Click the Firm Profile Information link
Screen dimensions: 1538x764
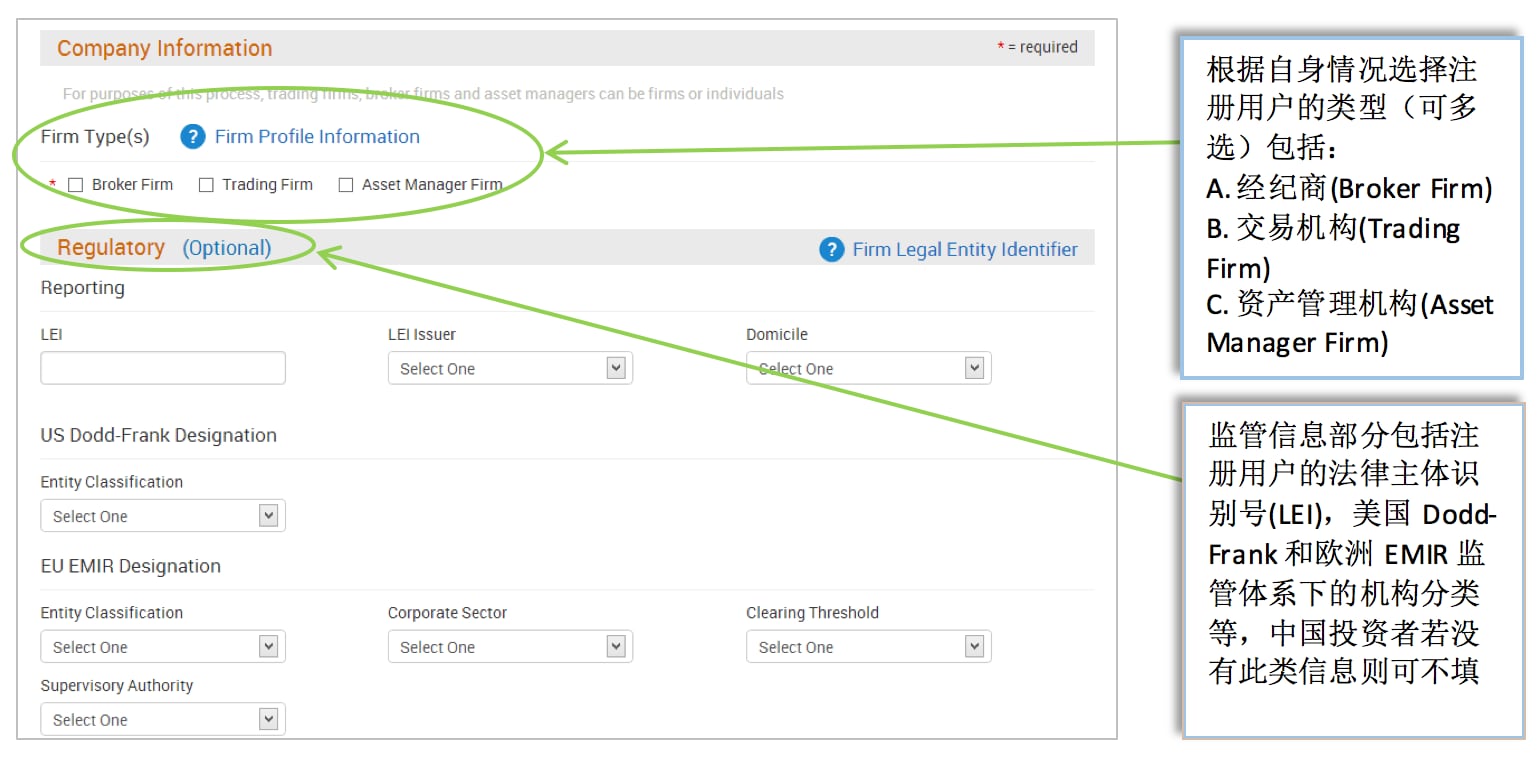pyautogui.click(x=317, y=137)
